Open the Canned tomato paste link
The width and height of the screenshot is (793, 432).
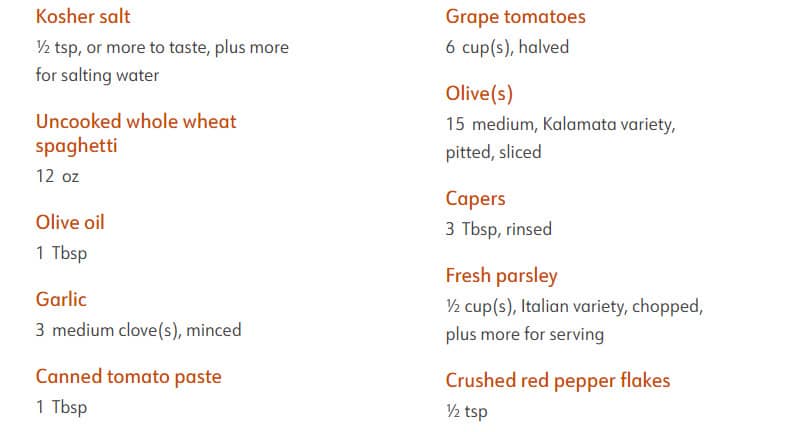[x=128, y=377]
